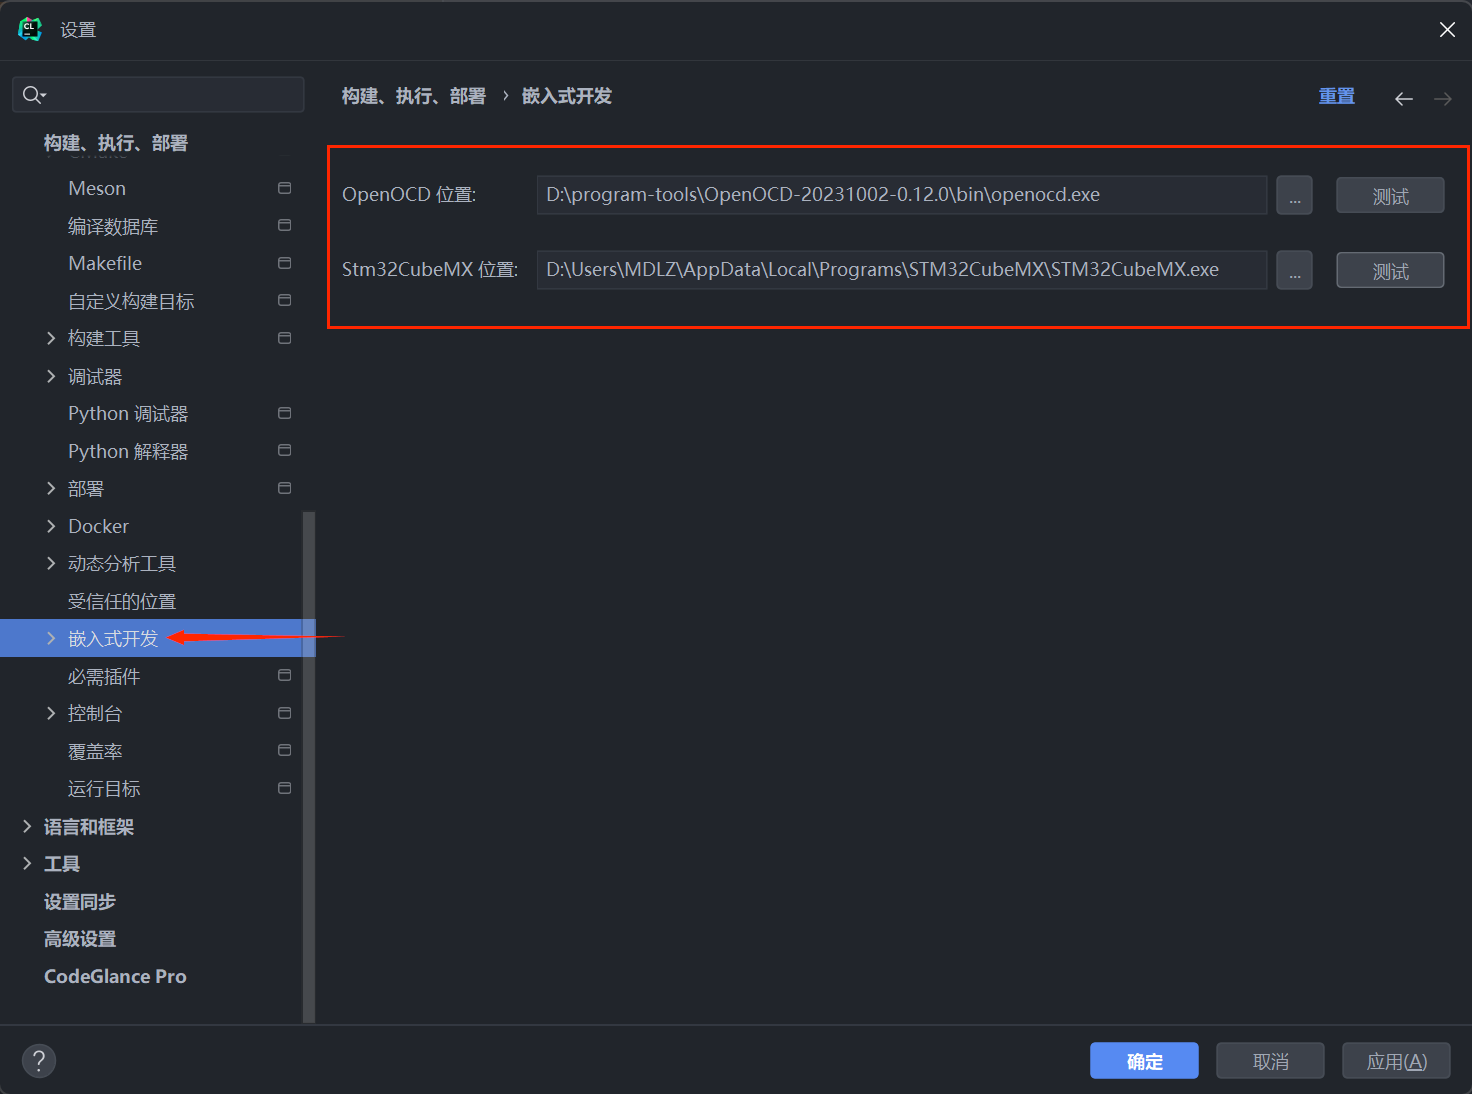The width and height of the screenshot is (1472, 1094).
Task: Open the 自定义构建目标 settings page
Action: [131, 301]
